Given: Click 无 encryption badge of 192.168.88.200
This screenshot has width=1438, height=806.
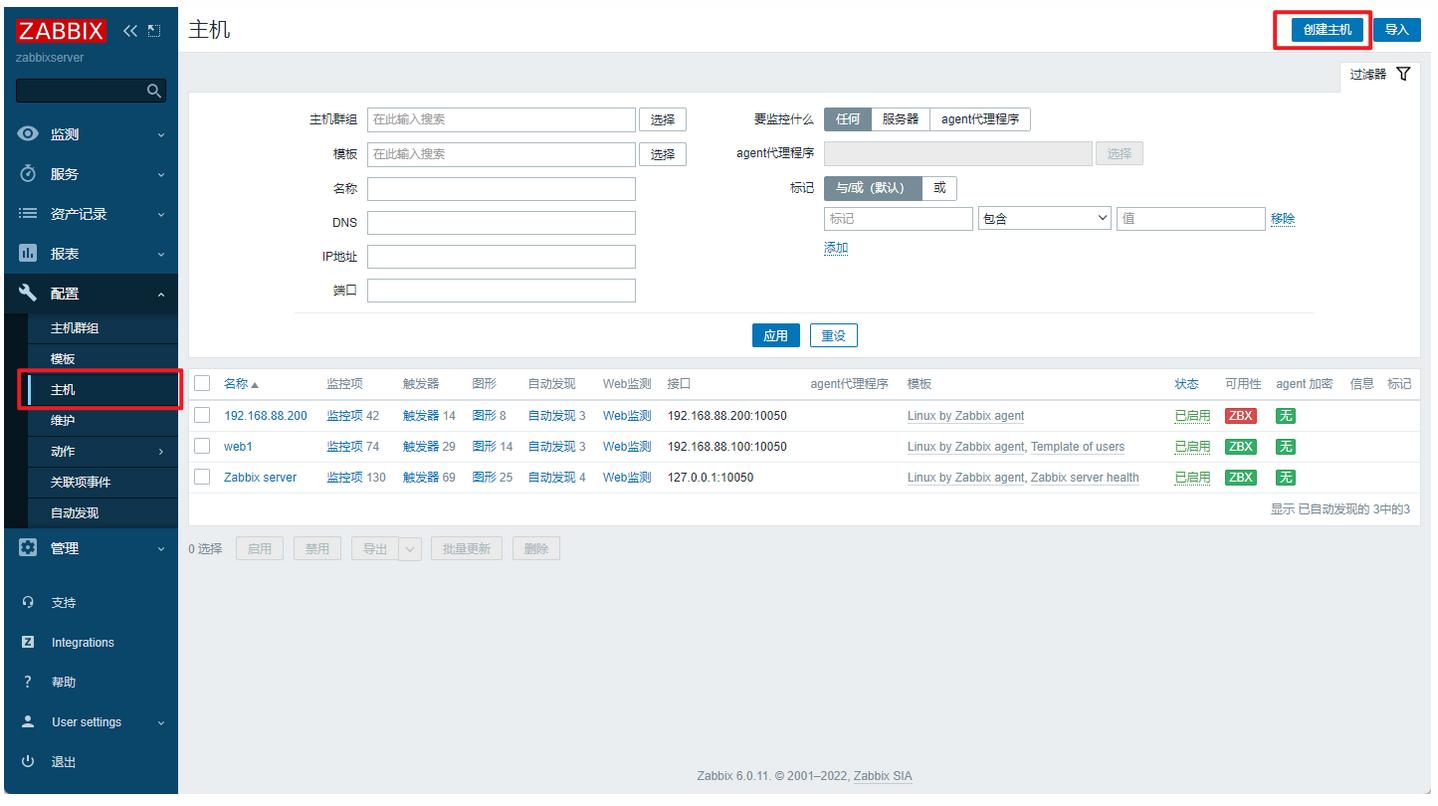Looking at the screenshot, I should 1286,416.
